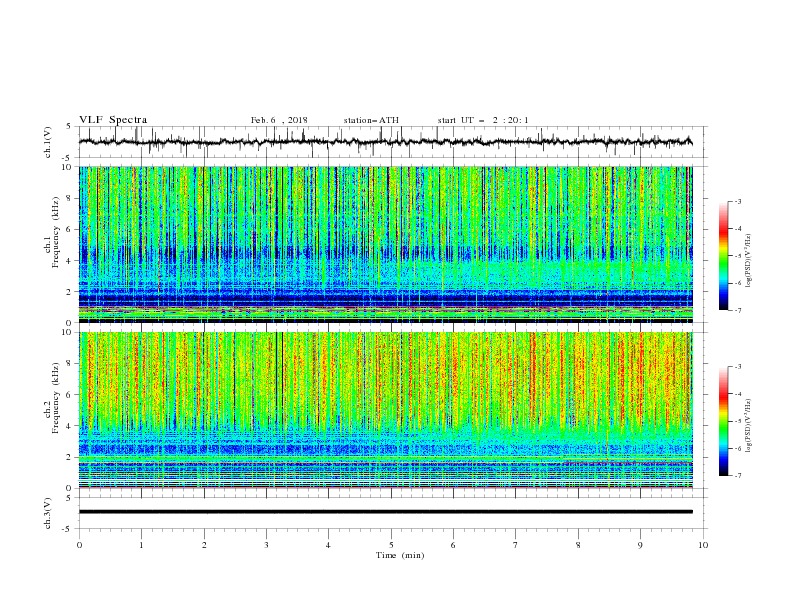Screen dimensions: 792x612
Task: Click the "5" tick on ch.1(V) axis
Action: tap(69, 126)
